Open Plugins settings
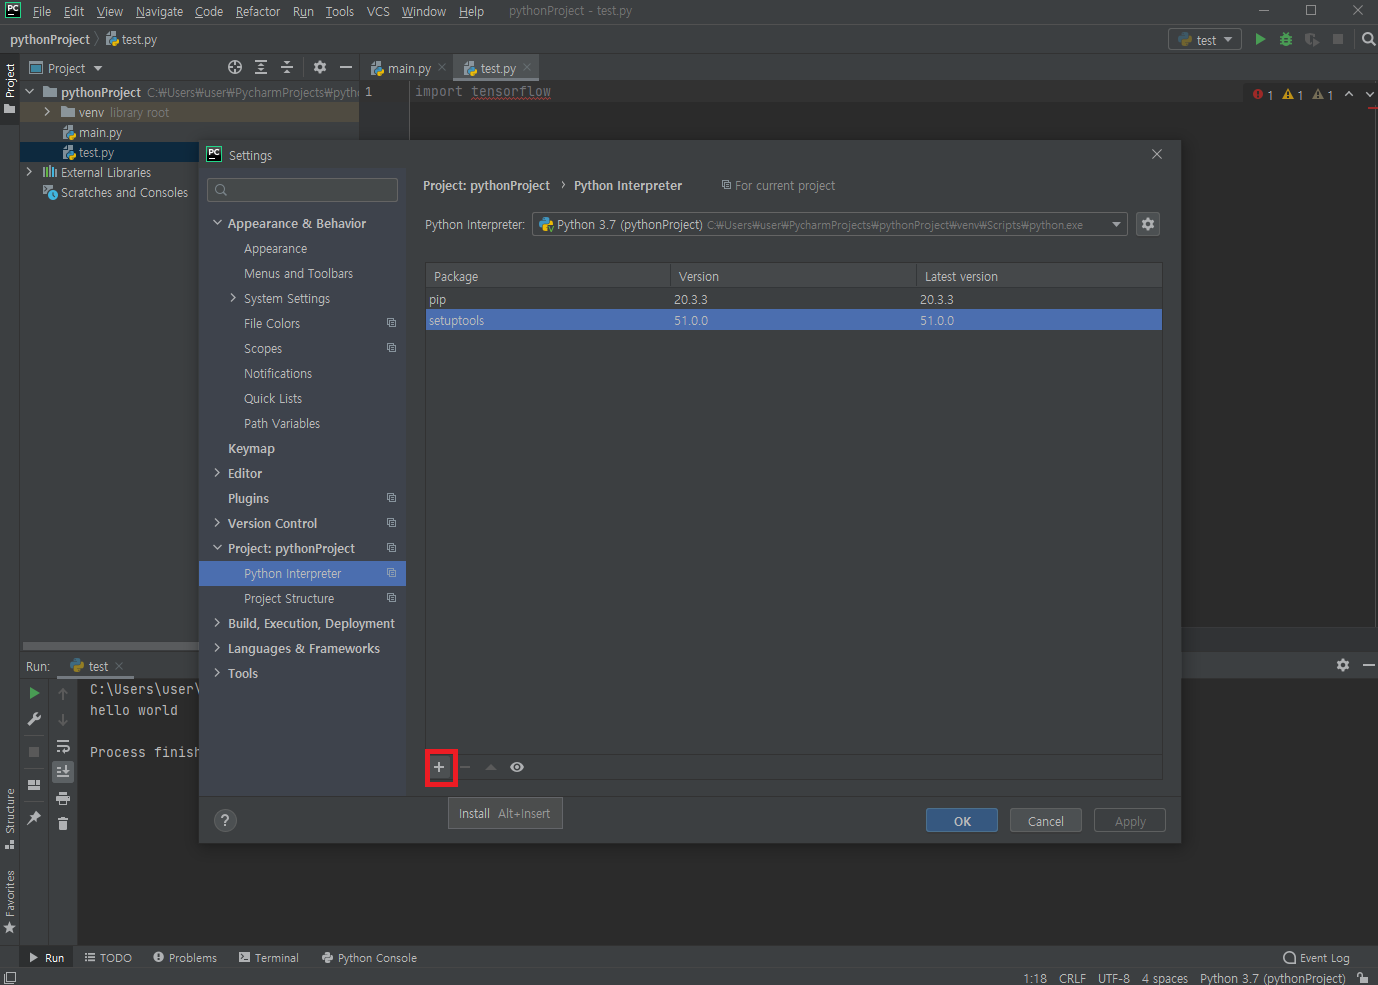1378x985 pixels. point(248,498)
